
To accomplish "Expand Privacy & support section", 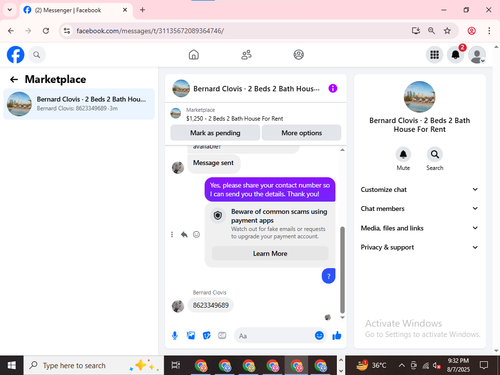I will (x=419, y=247).
